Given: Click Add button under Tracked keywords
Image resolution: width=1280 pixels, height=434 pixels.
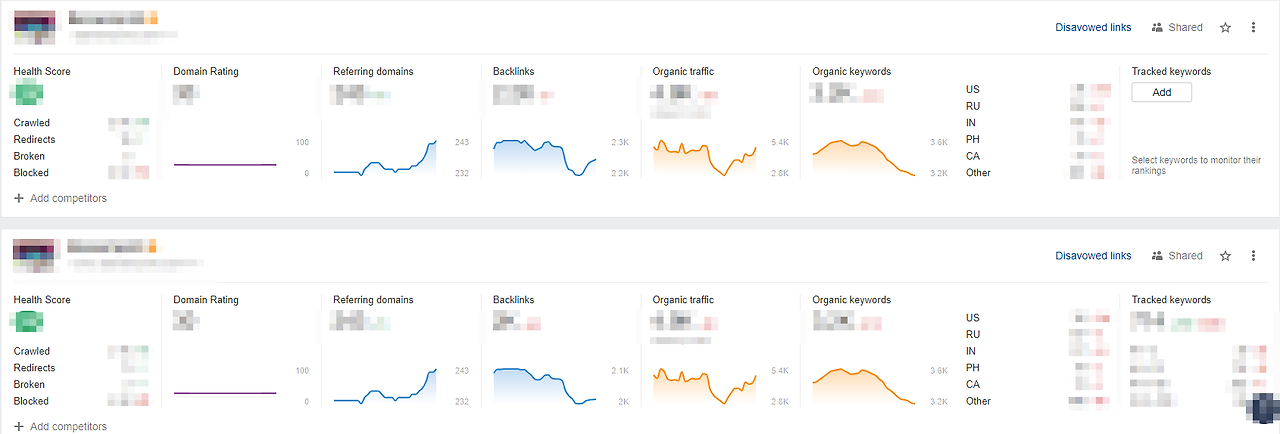Looking at the screenshot, I should tap(1162, 92).
